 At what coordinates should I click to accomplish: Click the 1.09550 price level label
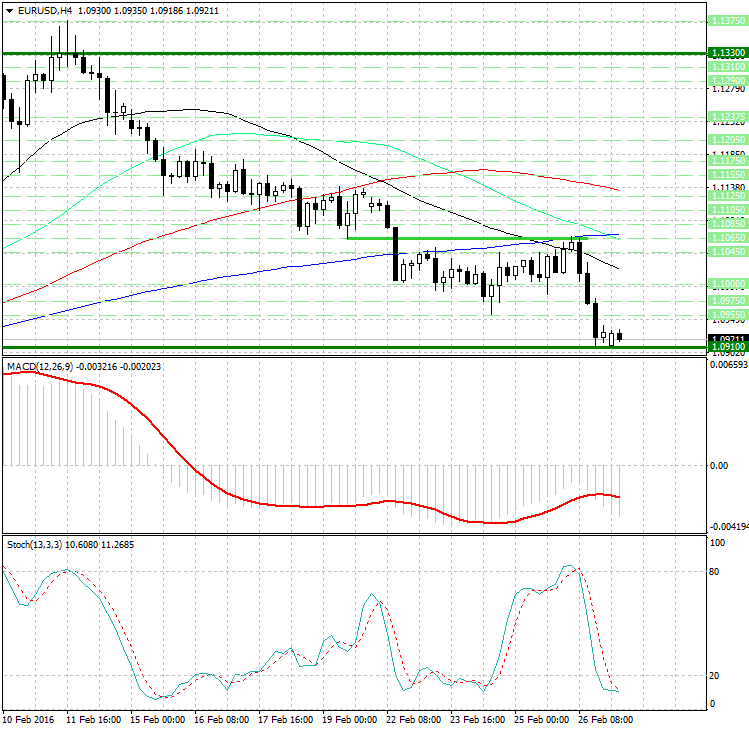728,314
